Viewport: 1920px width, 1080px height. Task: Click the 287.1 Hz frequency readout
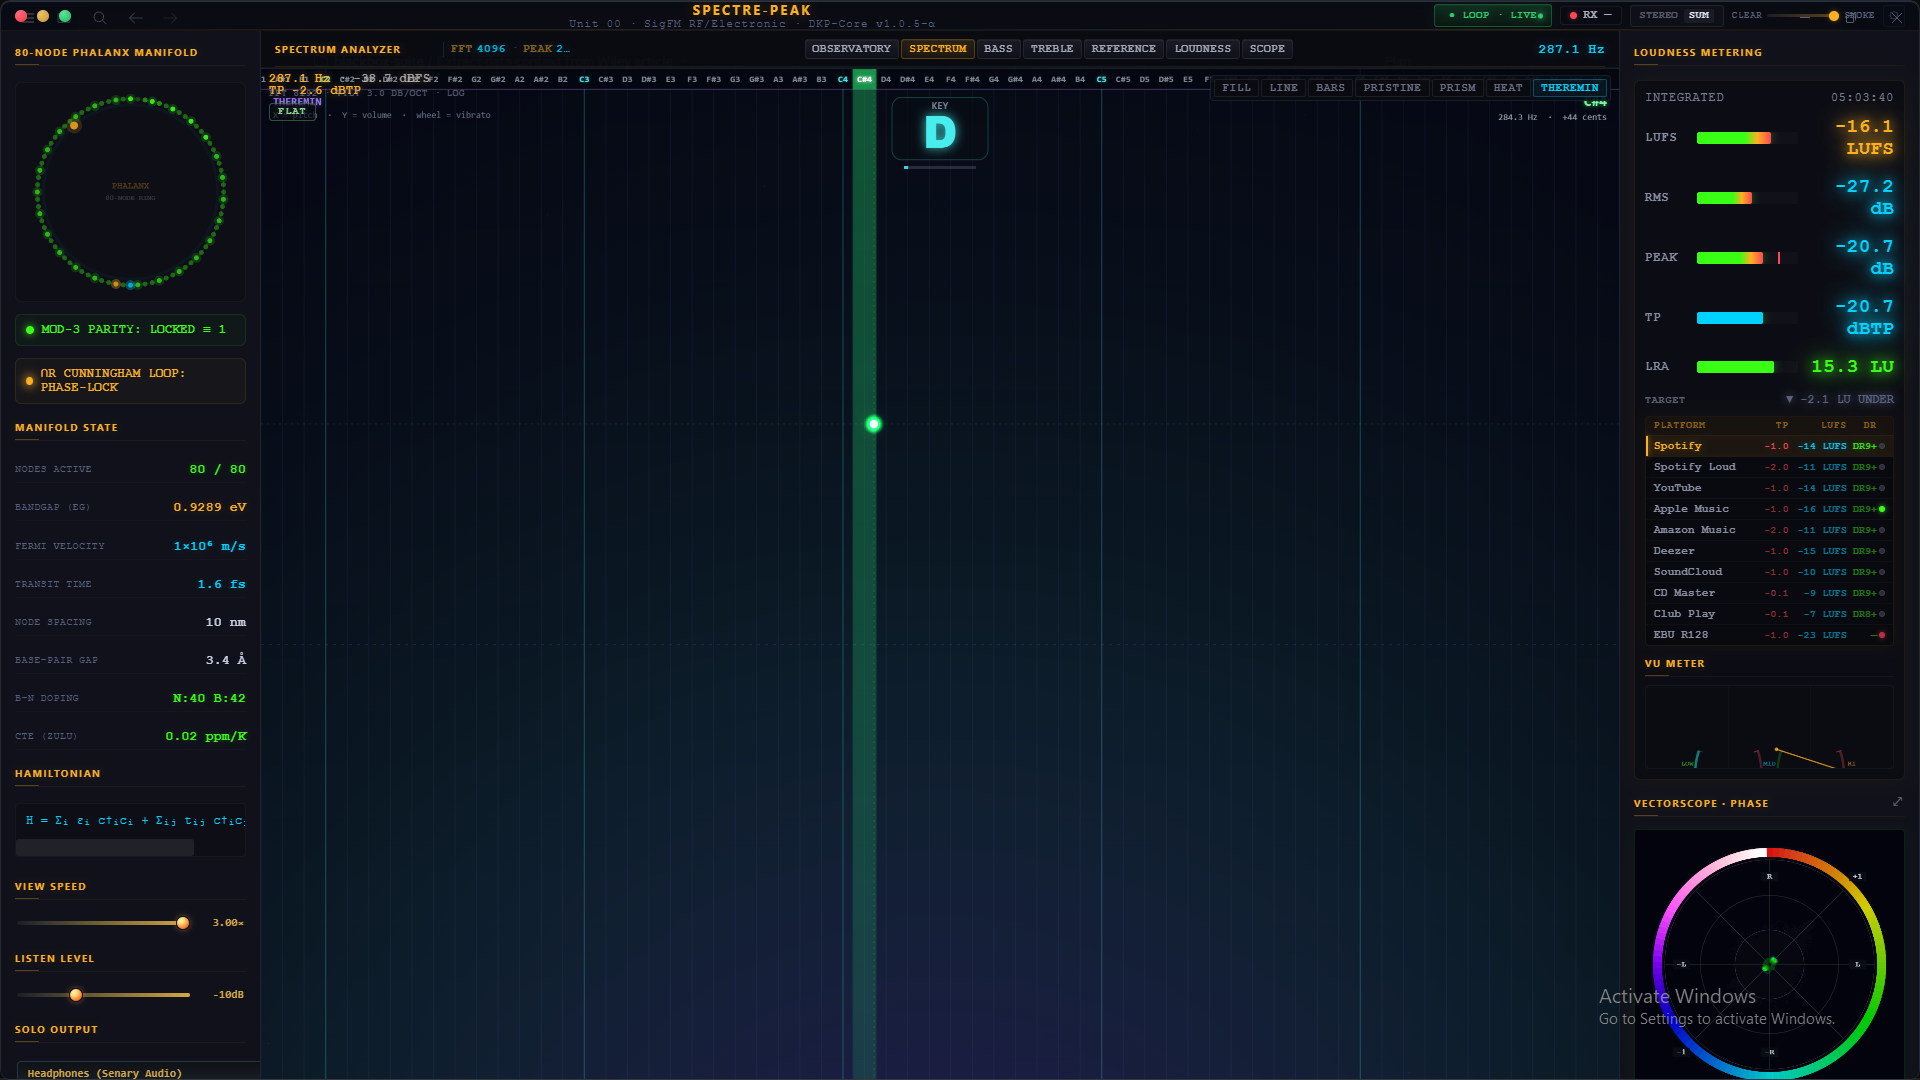[x=1571, y=49]
